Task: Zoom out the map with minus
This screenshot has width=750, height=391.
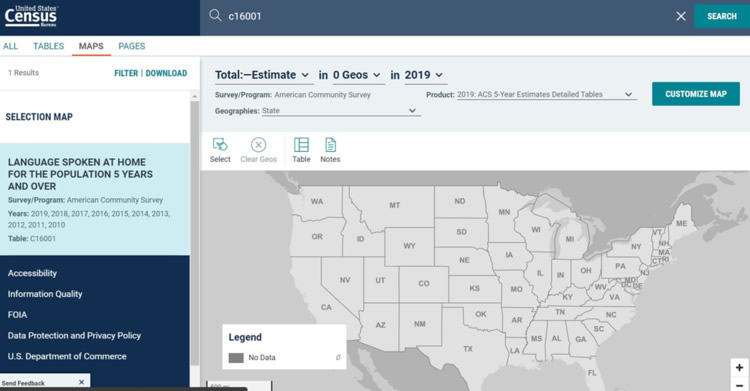Action: pos(739,385)
